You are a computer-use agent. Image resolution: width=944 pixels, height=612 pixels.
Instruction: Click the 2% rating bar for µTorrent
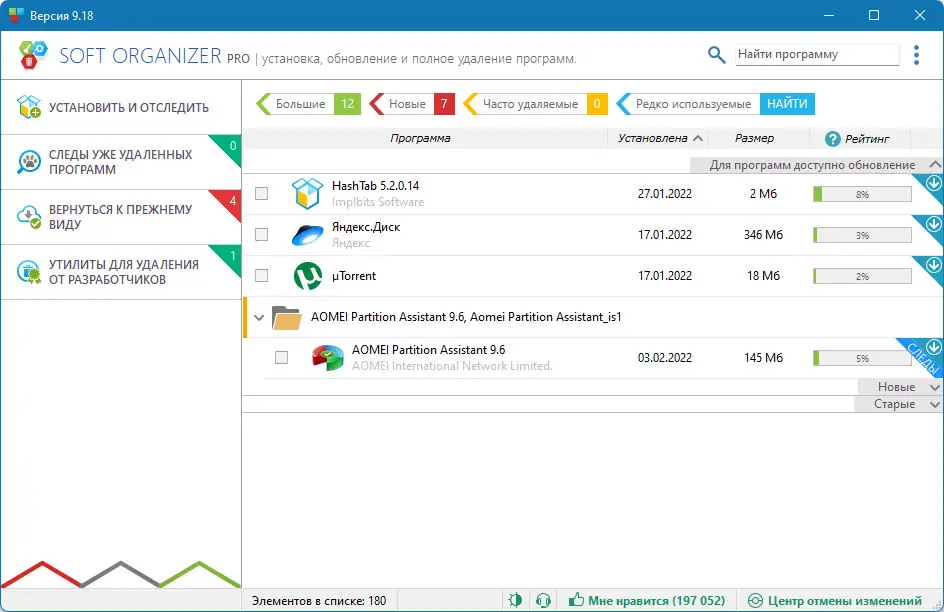(x=862, y=276)
